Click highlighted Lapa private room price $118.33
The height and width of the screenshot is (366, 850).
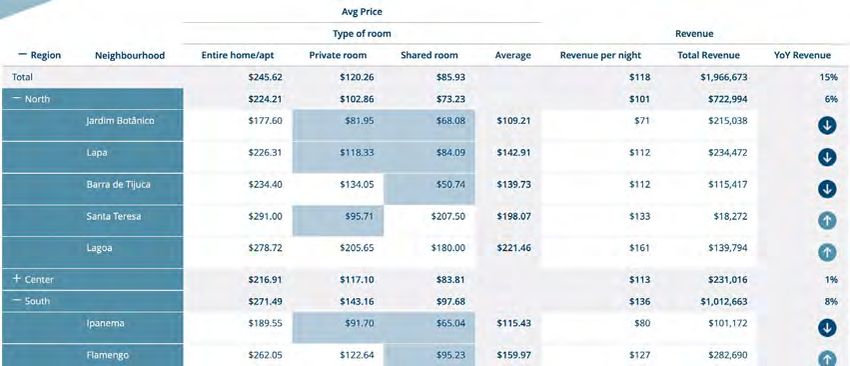point(357,153)
